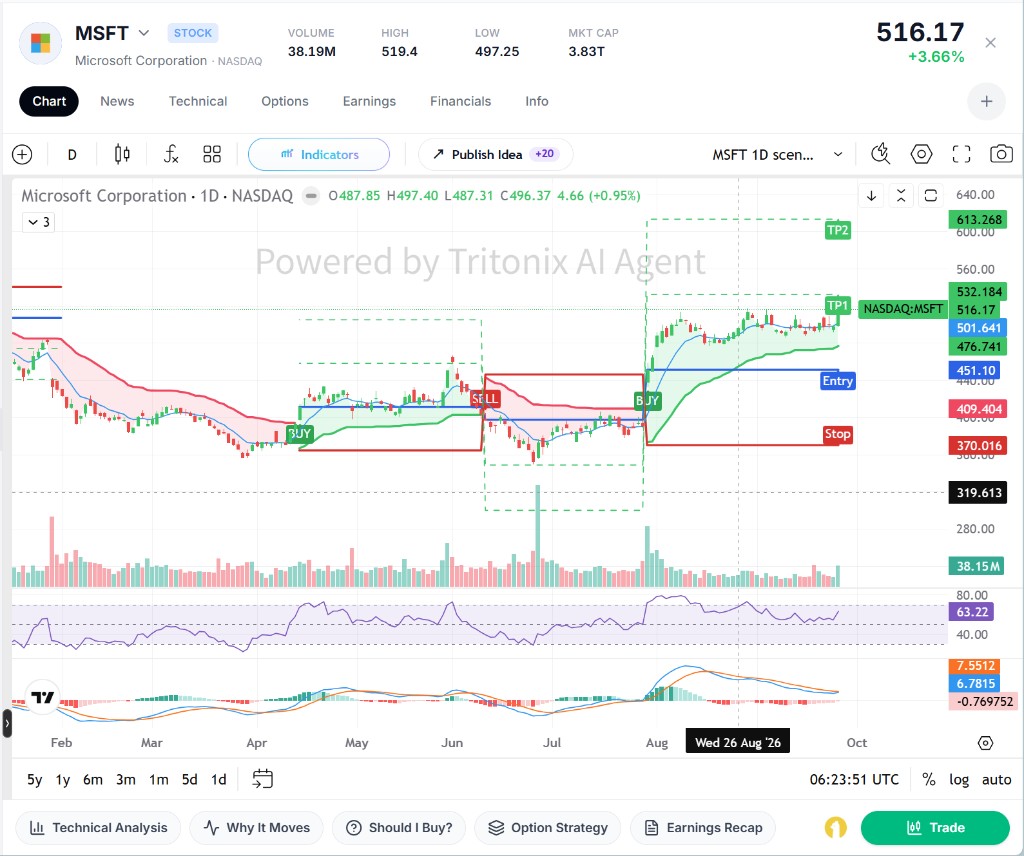
Task: Toggle the log scale
Action: click(959, 780)
